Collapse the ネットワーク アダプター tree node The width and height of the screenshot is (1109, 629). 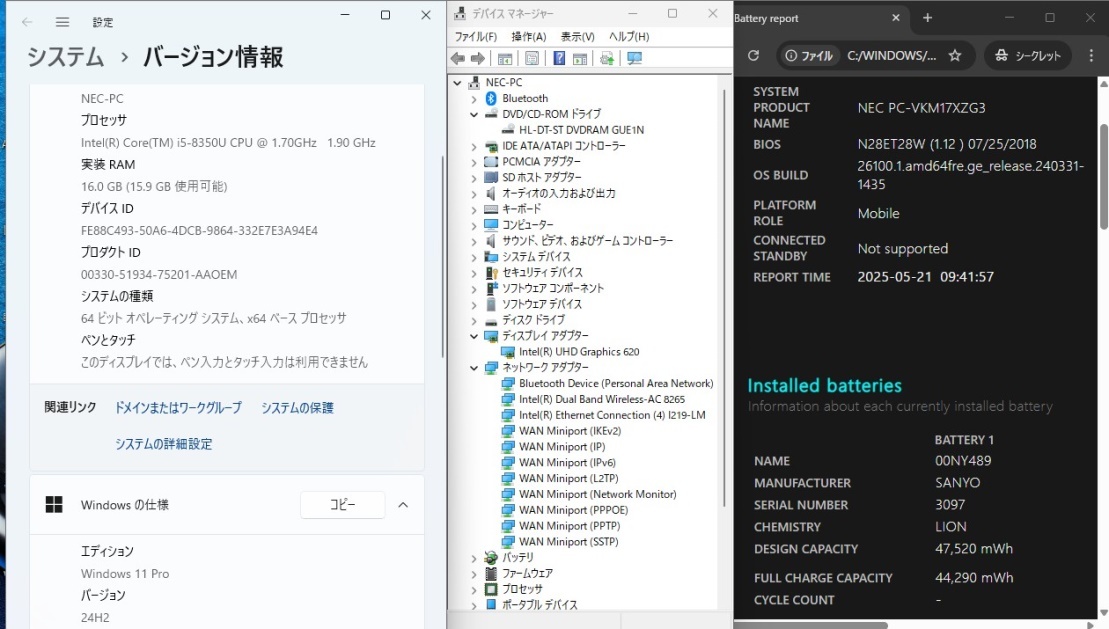(474, 368)
